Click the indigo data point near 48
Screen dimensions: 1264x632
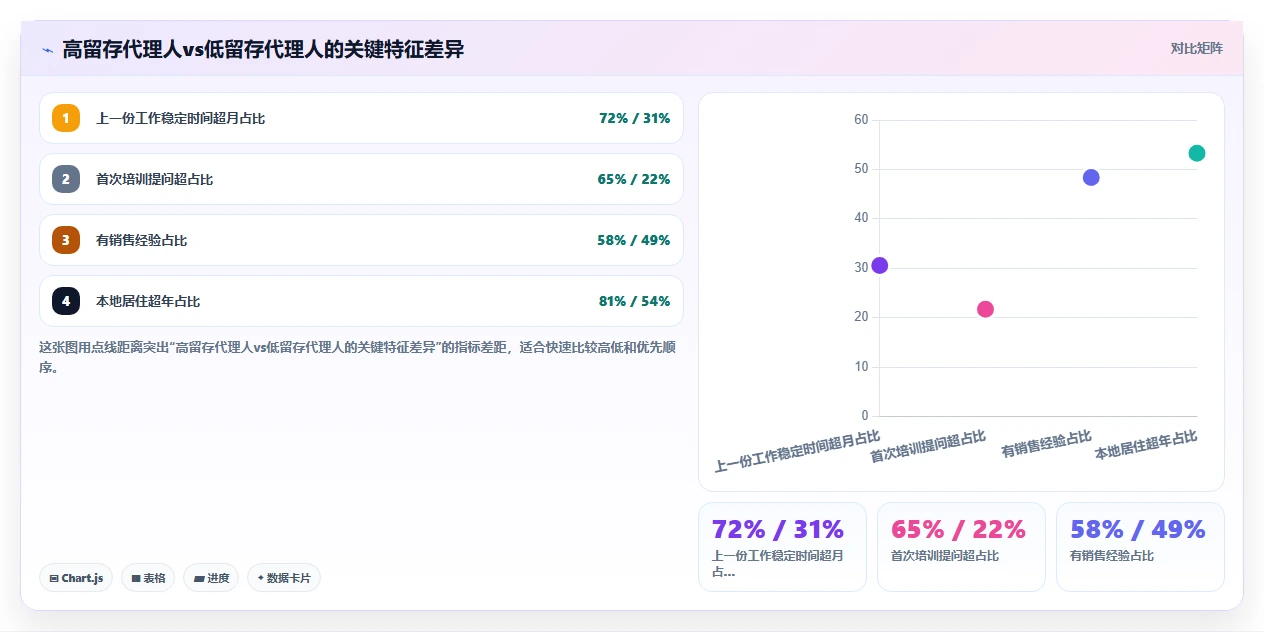[x=1091, y=177]
